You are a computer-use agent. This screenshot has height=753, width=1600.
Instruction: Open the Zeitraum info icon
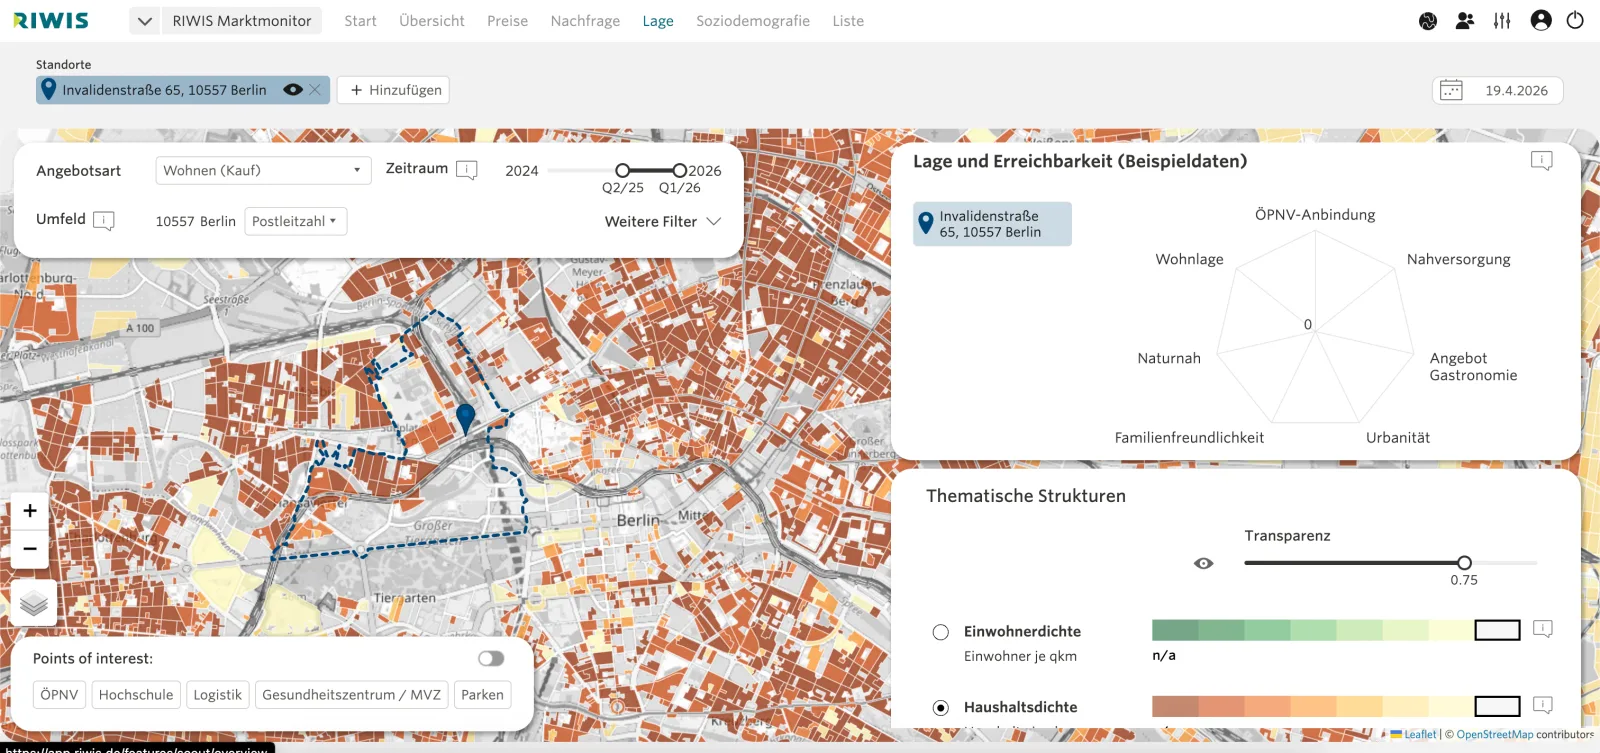(467, 170)
